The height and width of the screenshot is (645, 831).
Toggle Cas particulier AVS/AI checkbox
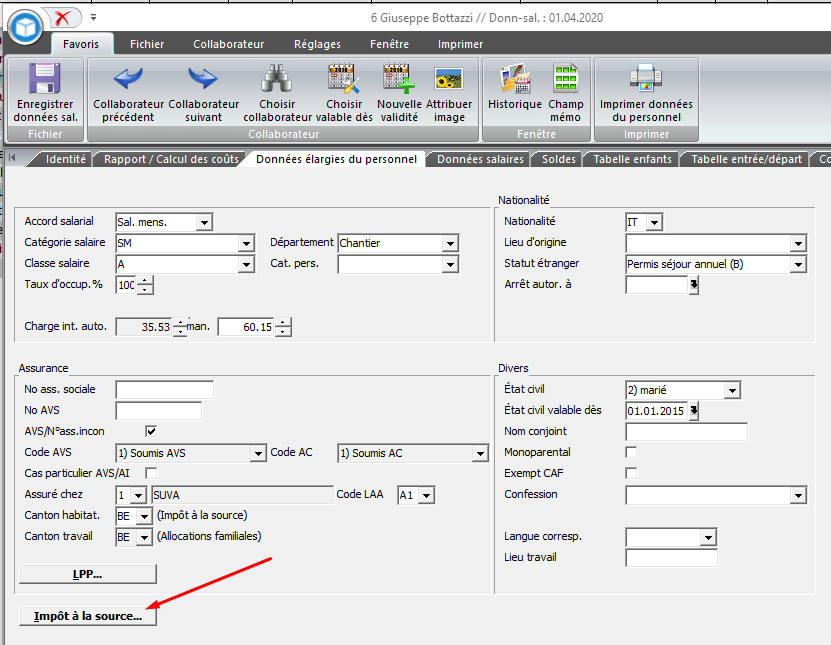(x=151, y=473)
